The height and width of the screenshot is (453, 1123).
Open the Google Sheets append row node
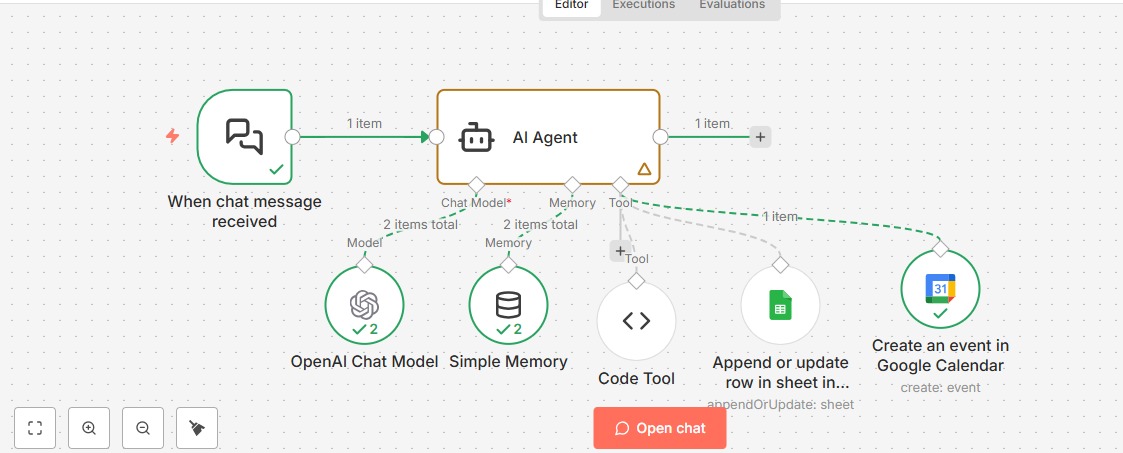coord(781,305)
